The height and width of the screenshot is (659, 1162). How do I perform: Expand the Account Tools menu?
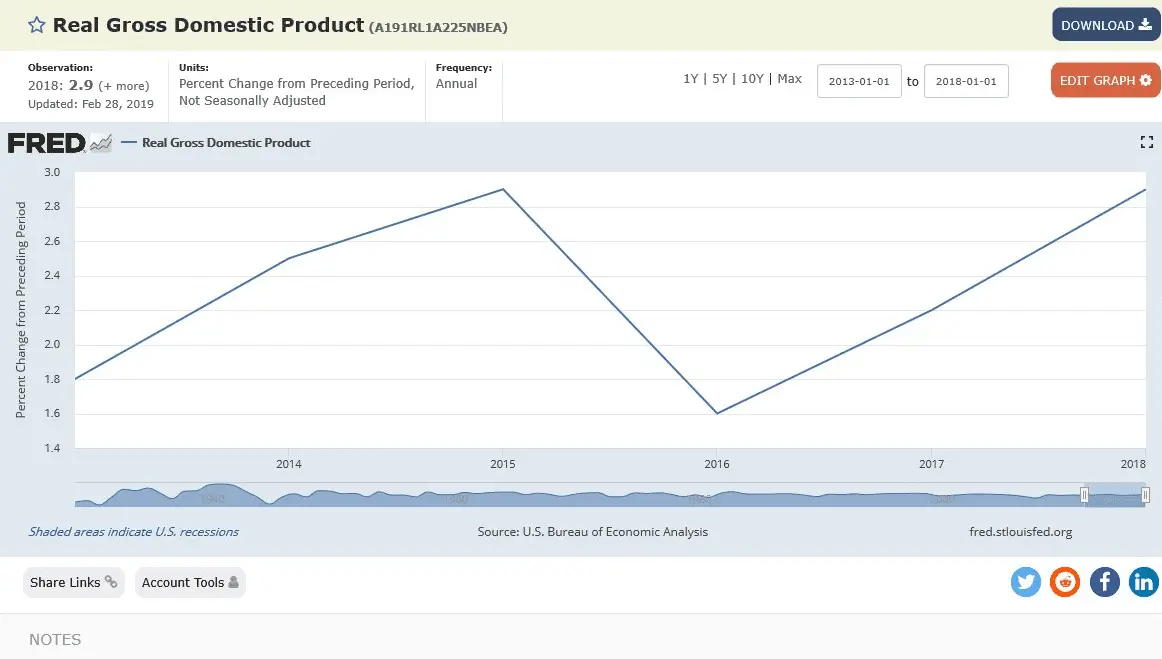190,582
